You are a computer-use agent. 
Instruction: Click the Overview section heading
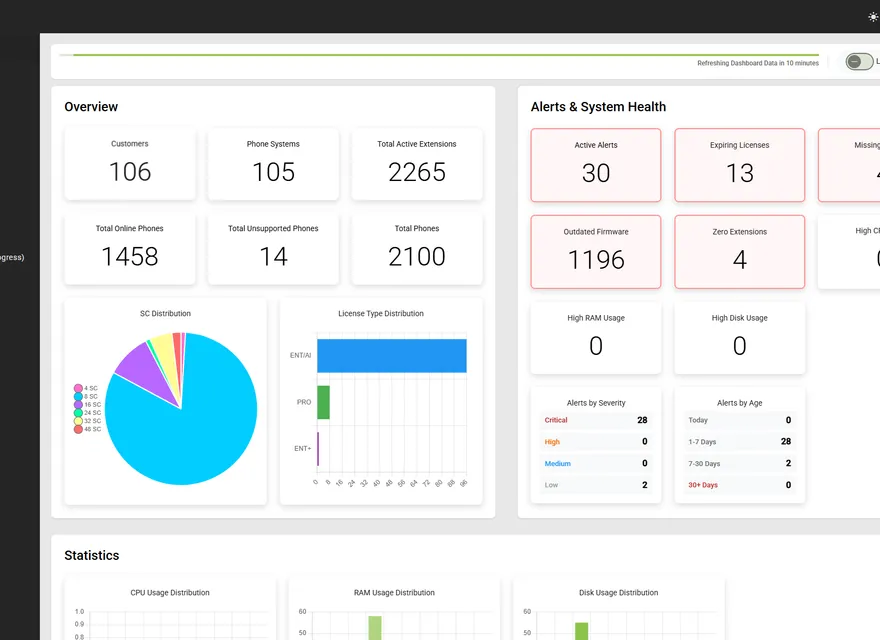tap(91, 107)
